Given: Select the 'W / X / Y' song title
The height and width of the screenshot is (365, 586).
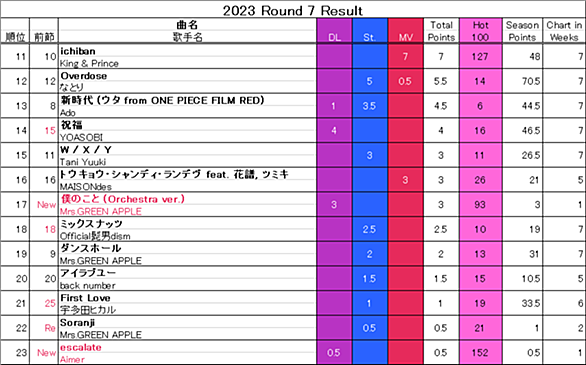Looking at the screenshot, I should 86,149.
